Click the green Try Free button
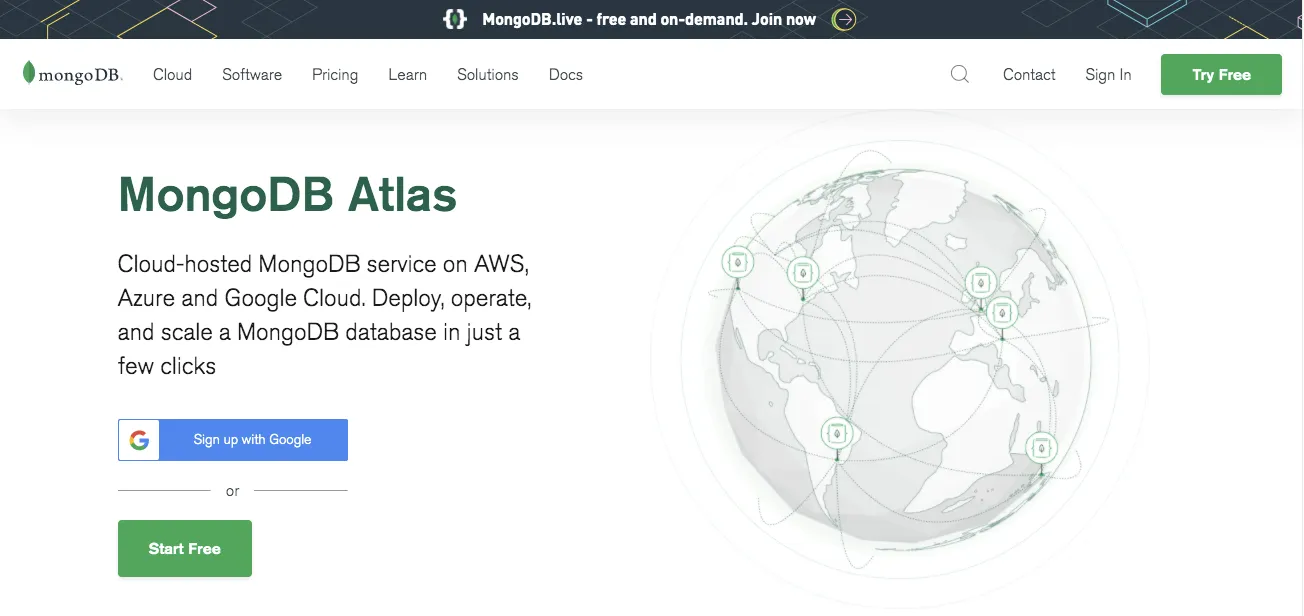Screen dimensions: 1304x616 1221,75
